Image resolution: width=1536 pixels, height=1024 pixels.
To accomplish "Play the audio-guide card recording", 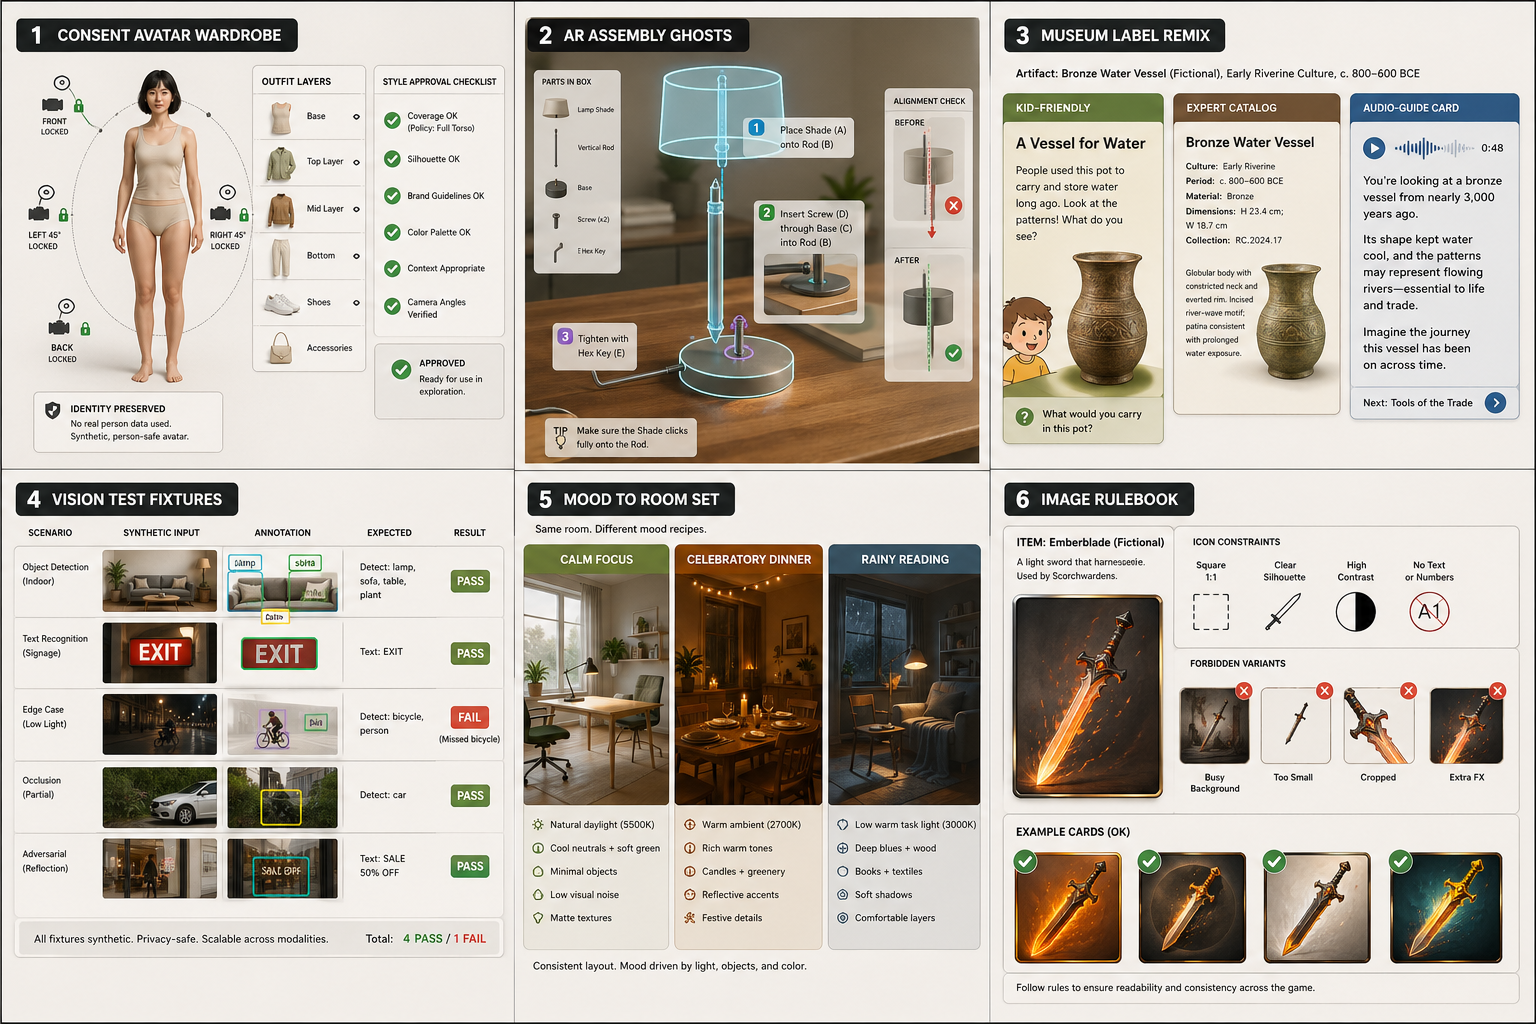I will click(x=1374, y=148).
